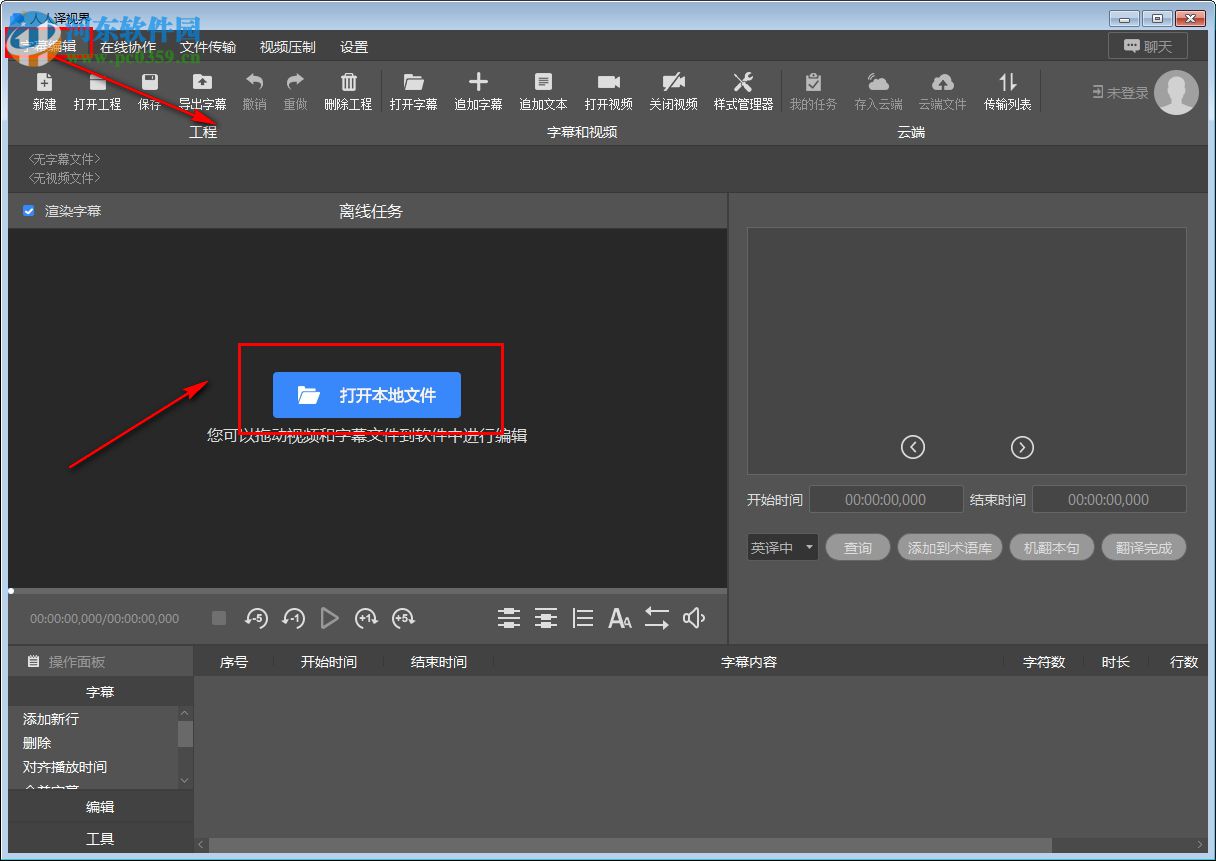Click 追加字幕 plus icon
Image resolution: width=1216 pixels, height=861 pixels.
pyautogui.click(x=478, y=84)
